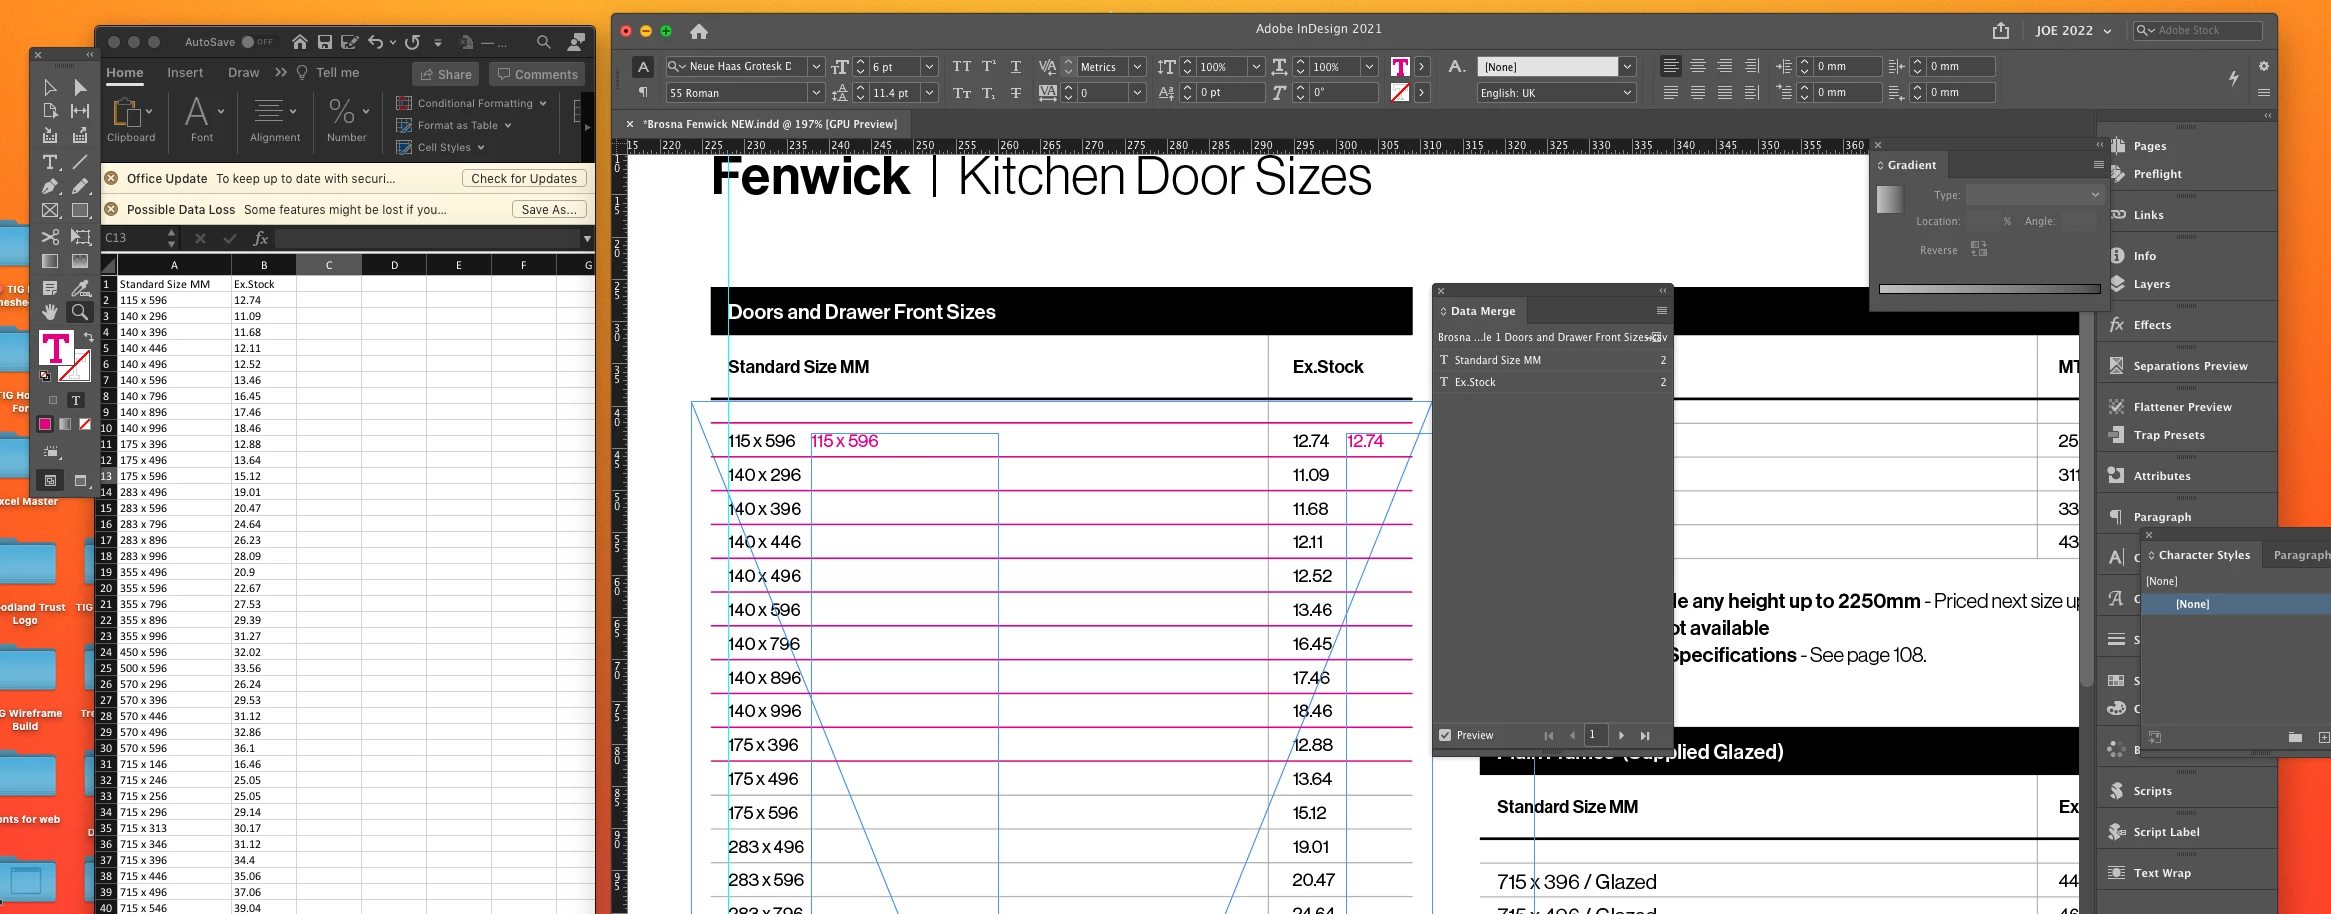Open the Layers panel
The width and height of the screenshot is (2331, 914).
[x=2150, y=284]
